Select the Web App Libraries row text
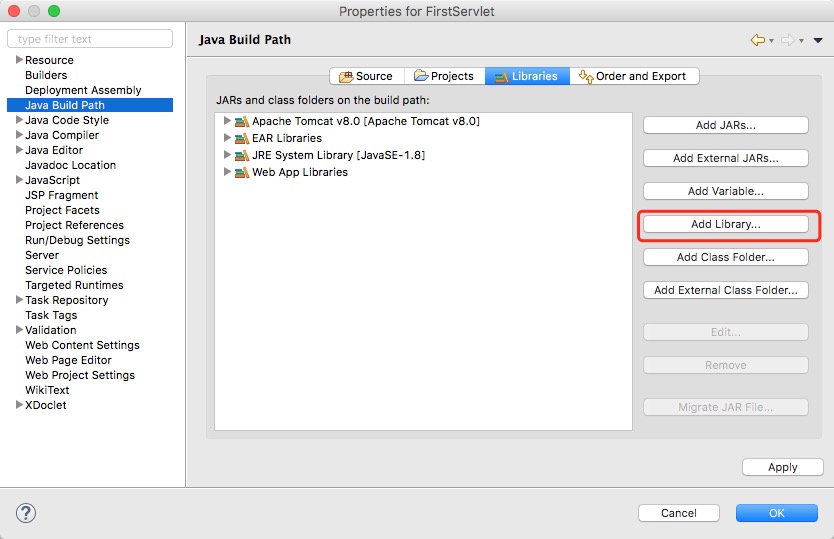Image resolution: width=834 pixels, height=539 pixels. (x=300, y=172)
